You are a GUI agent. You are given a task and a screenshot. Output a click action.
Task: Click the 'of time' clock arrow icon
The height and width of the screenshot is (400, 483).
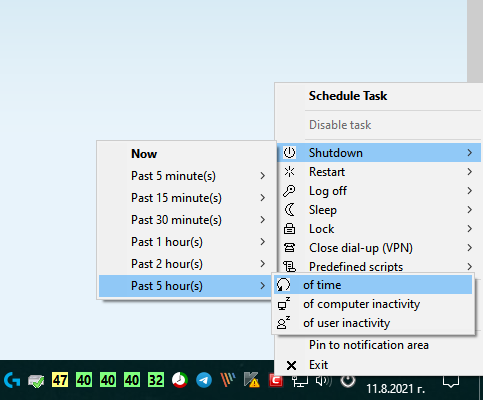(x=283, y=285)
